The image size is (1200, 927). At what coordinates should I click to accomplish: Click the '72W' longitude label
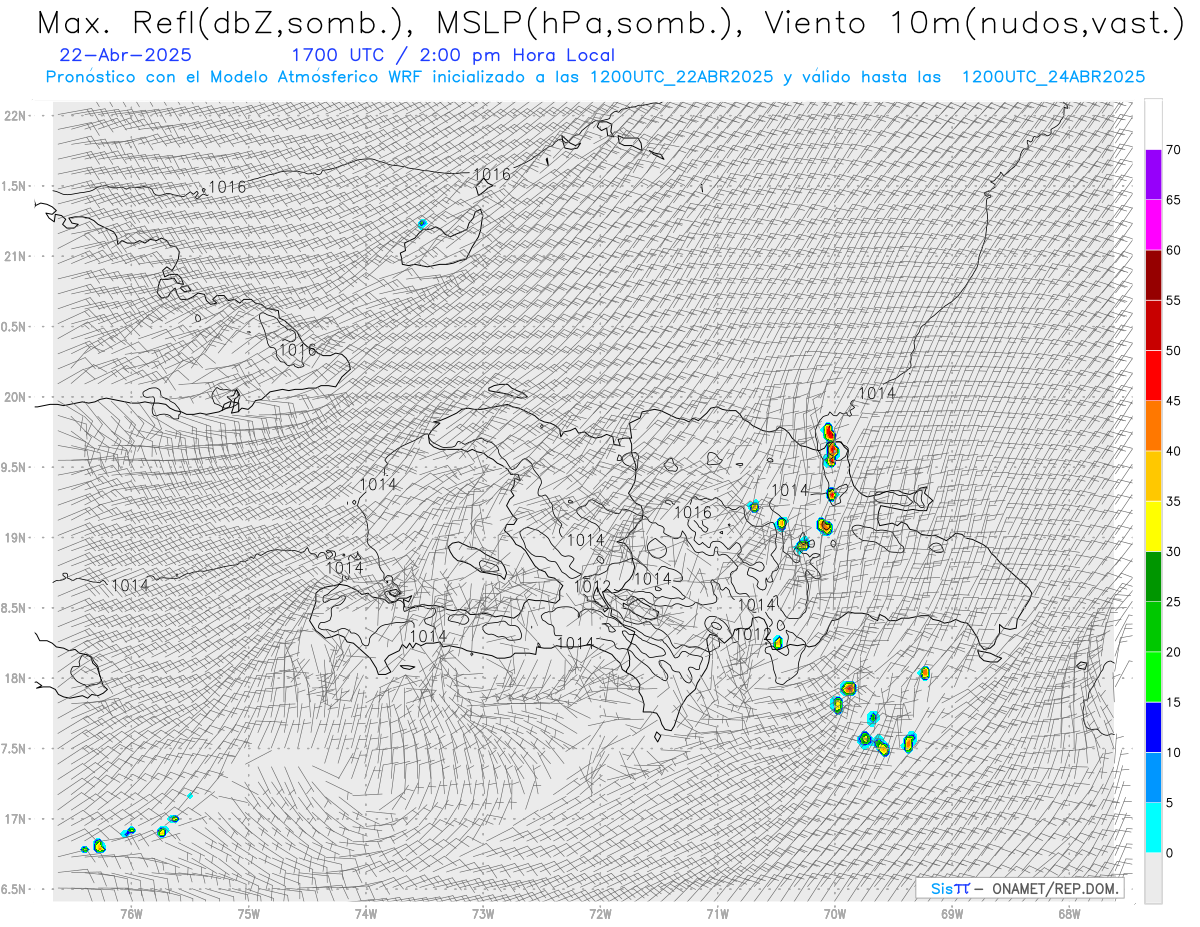coord(600,913)
